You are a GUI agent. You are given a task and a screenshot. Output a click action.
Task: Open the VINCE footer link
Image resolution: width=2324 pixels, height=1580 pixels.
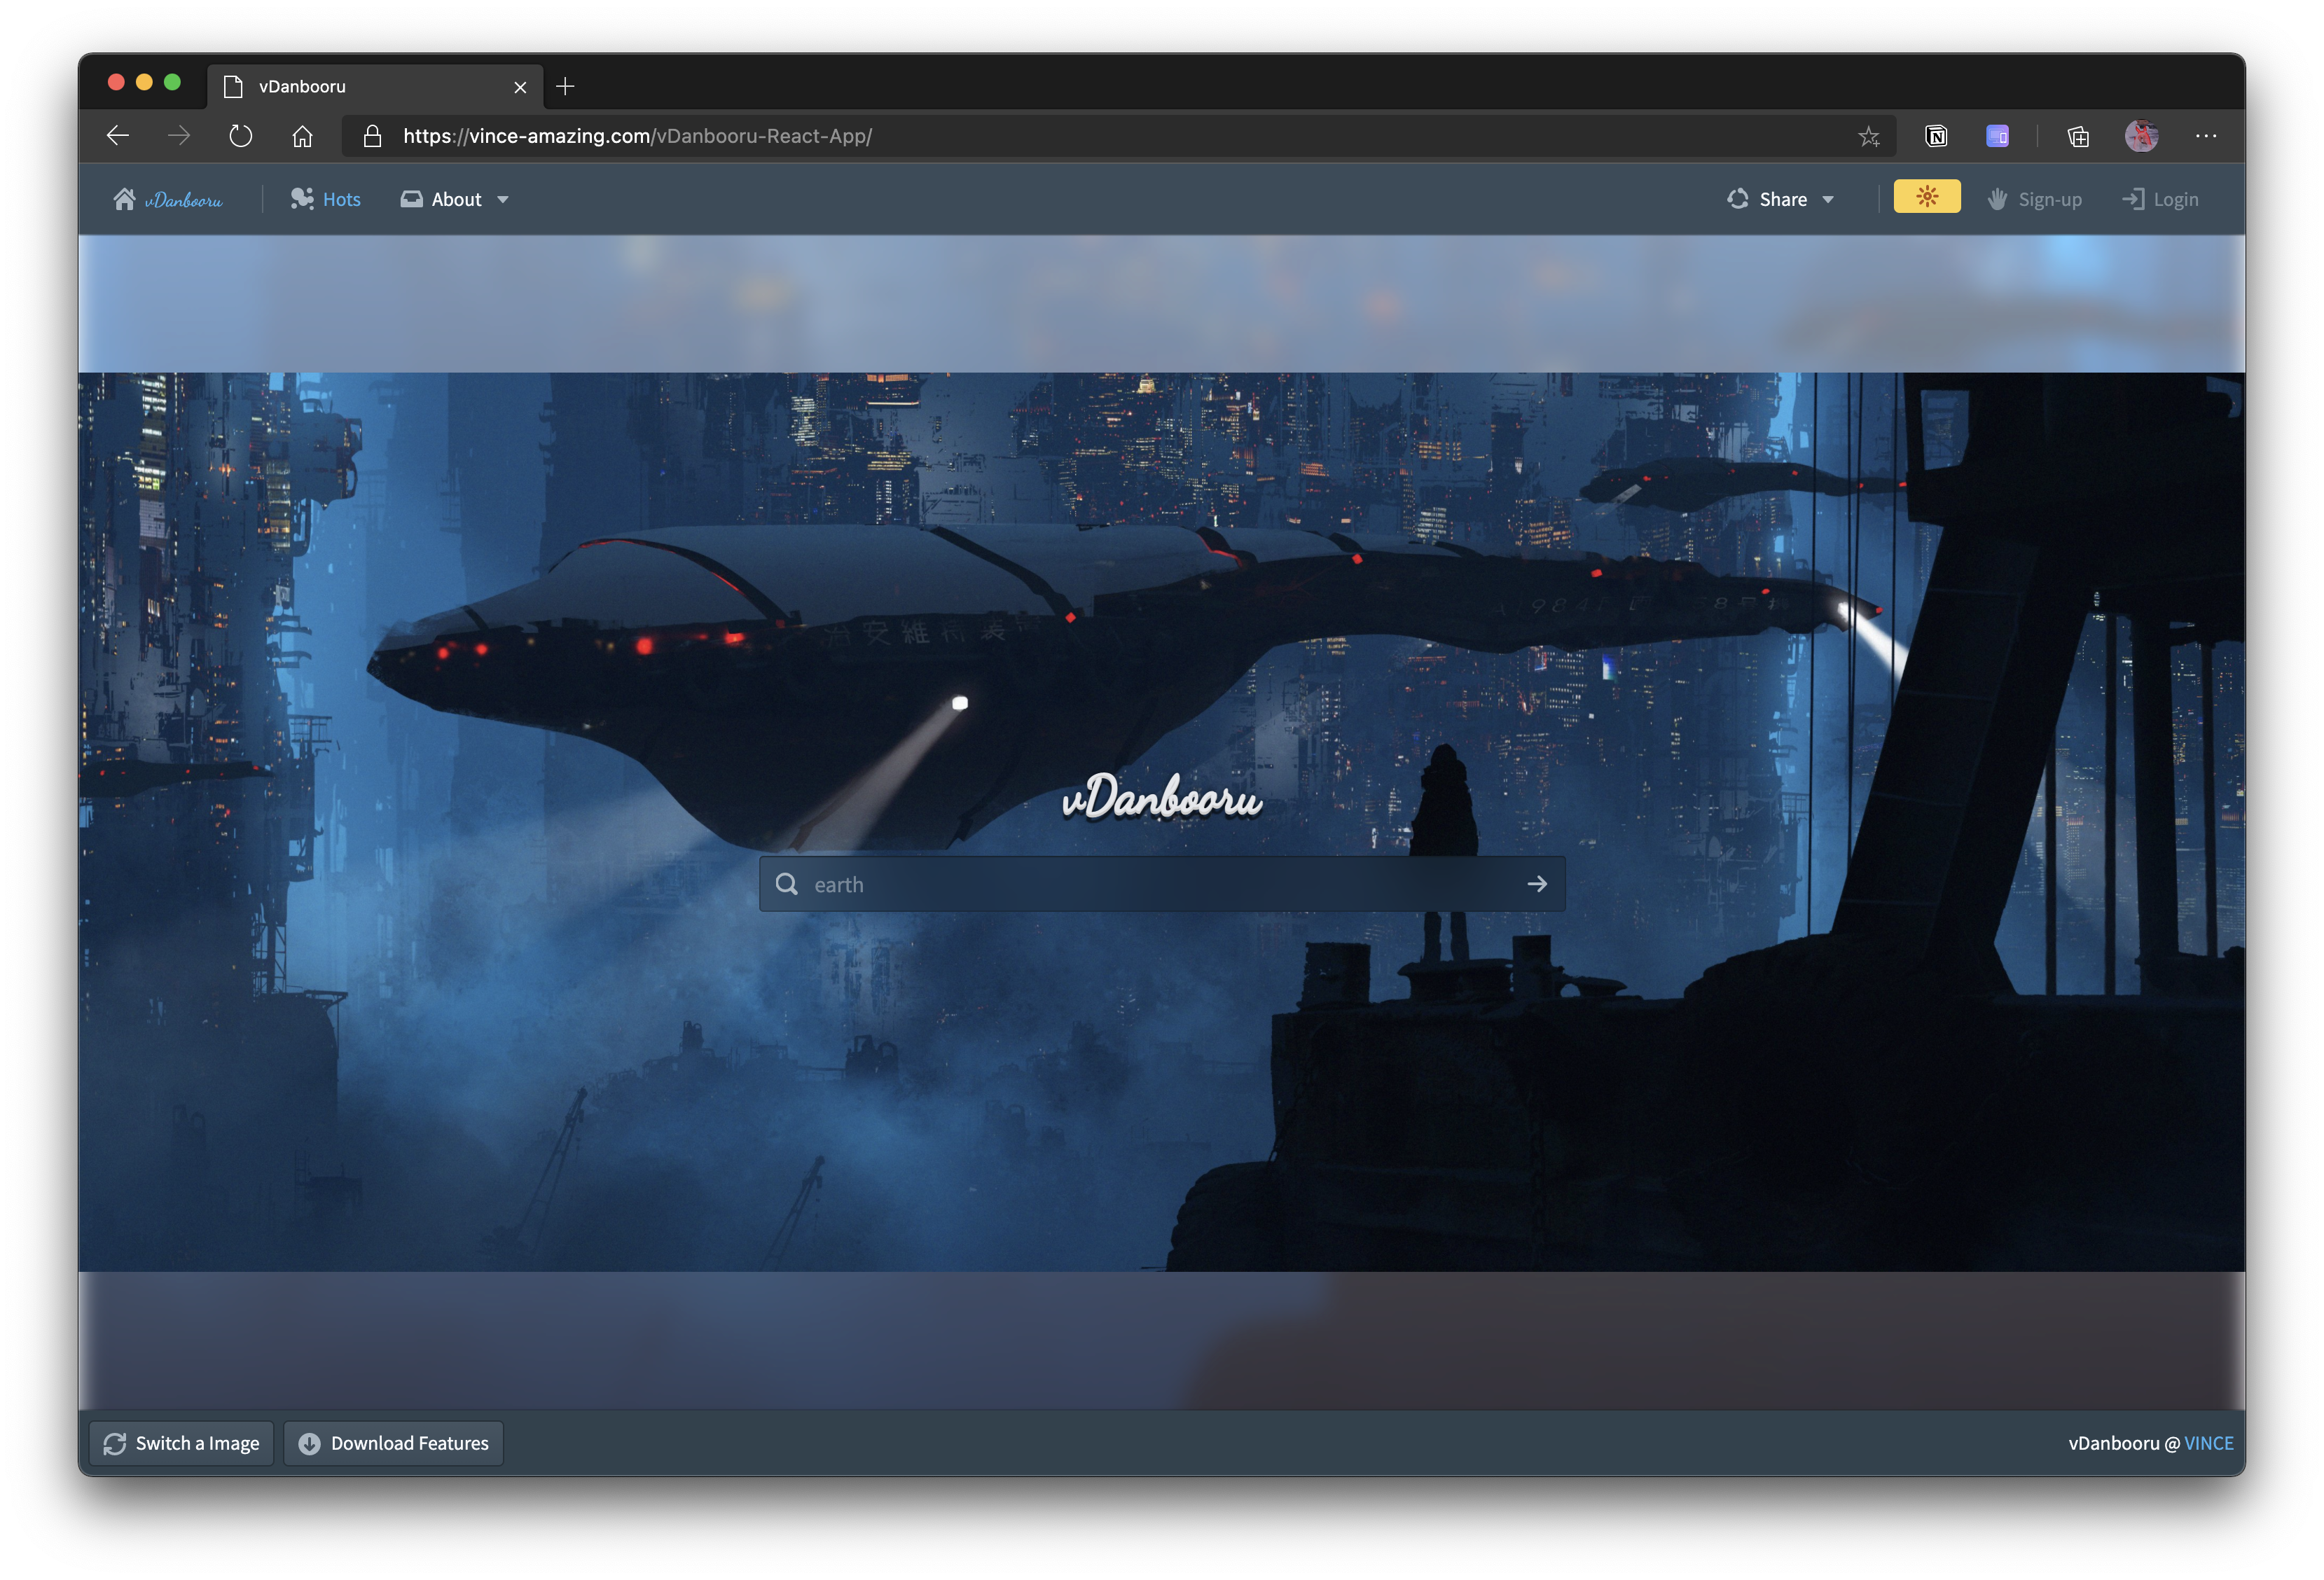point(2208,1443)
